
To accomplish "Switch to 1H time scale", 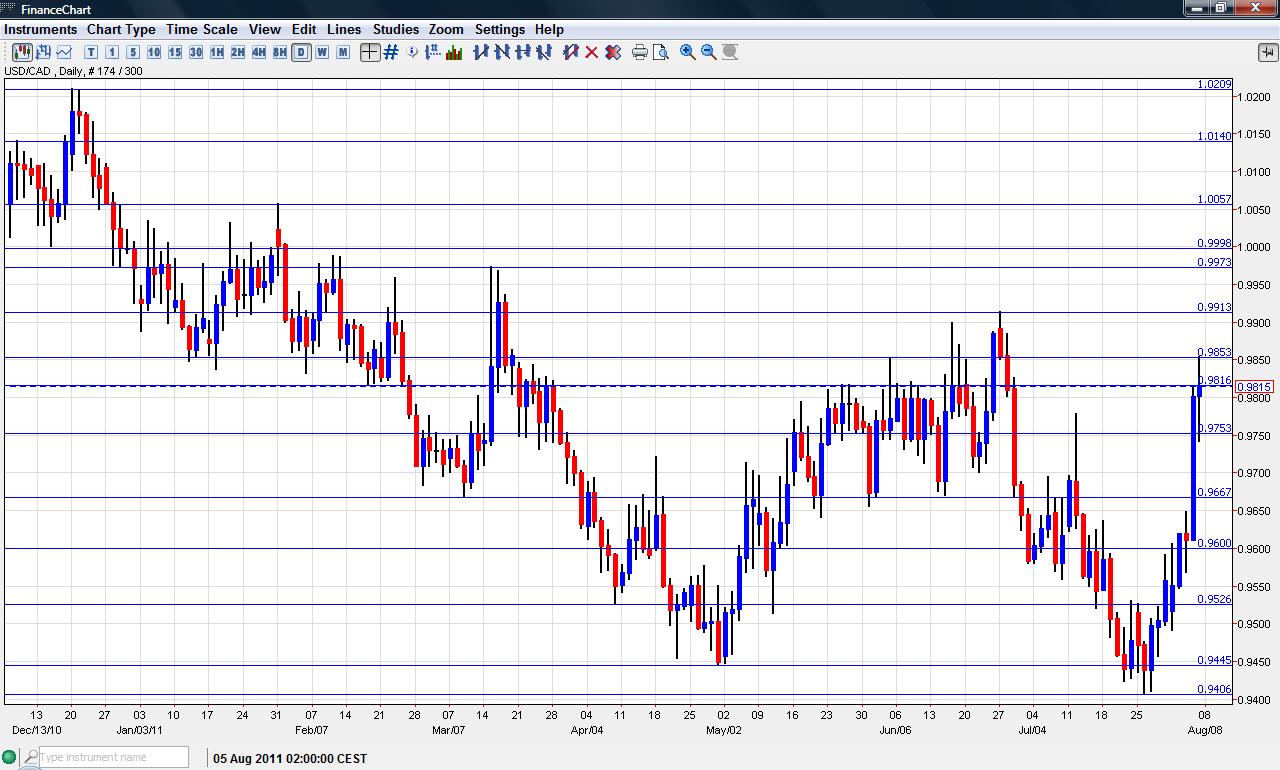I will click(217, 52).
